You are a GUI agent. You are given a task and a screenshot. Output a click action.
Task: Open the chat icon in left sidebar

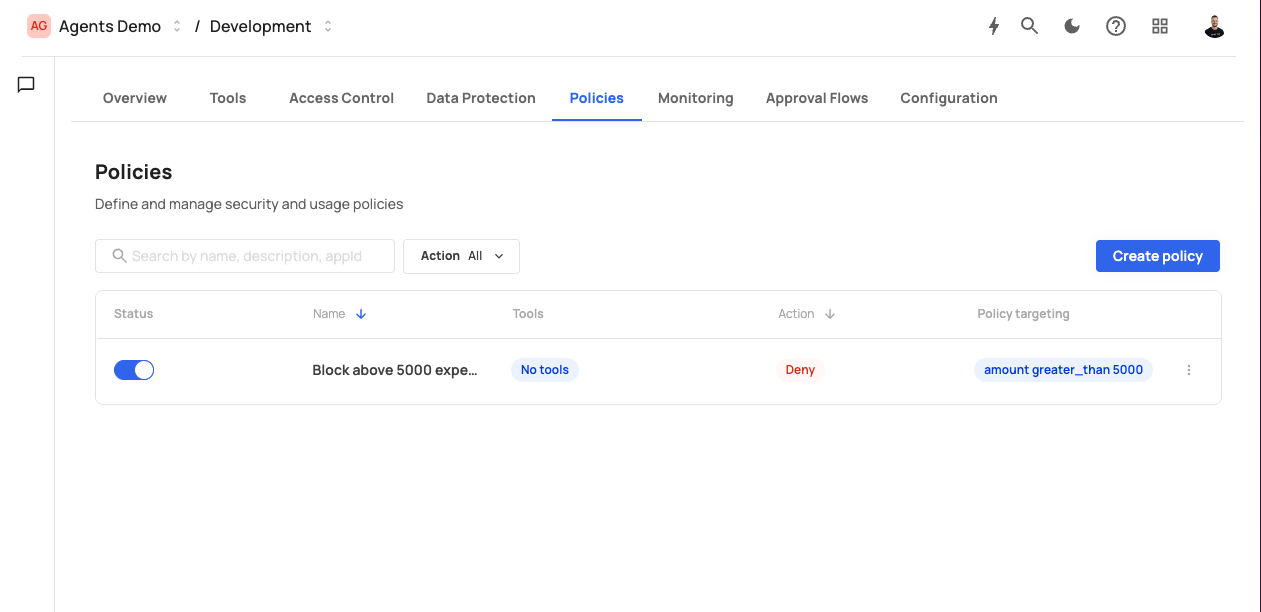[27, 85]
